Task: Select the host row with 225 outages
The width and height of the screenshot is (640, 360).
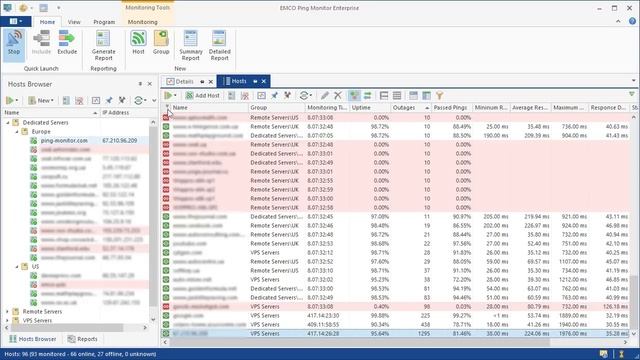Action: [x=396, y=316]
